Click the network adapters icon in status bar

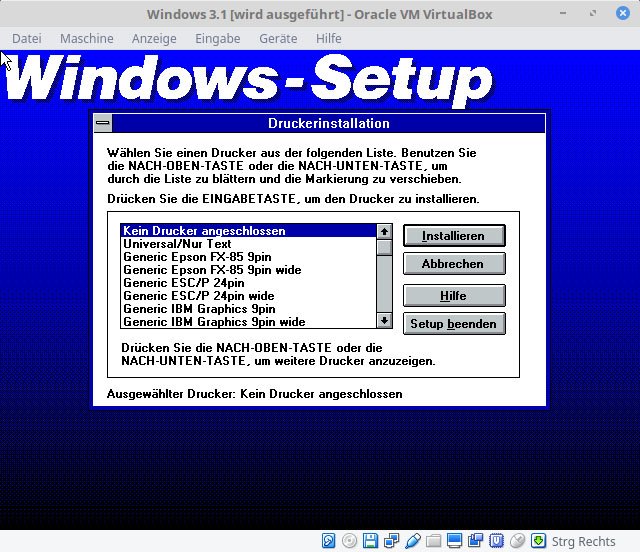click(x=392, y=541)
